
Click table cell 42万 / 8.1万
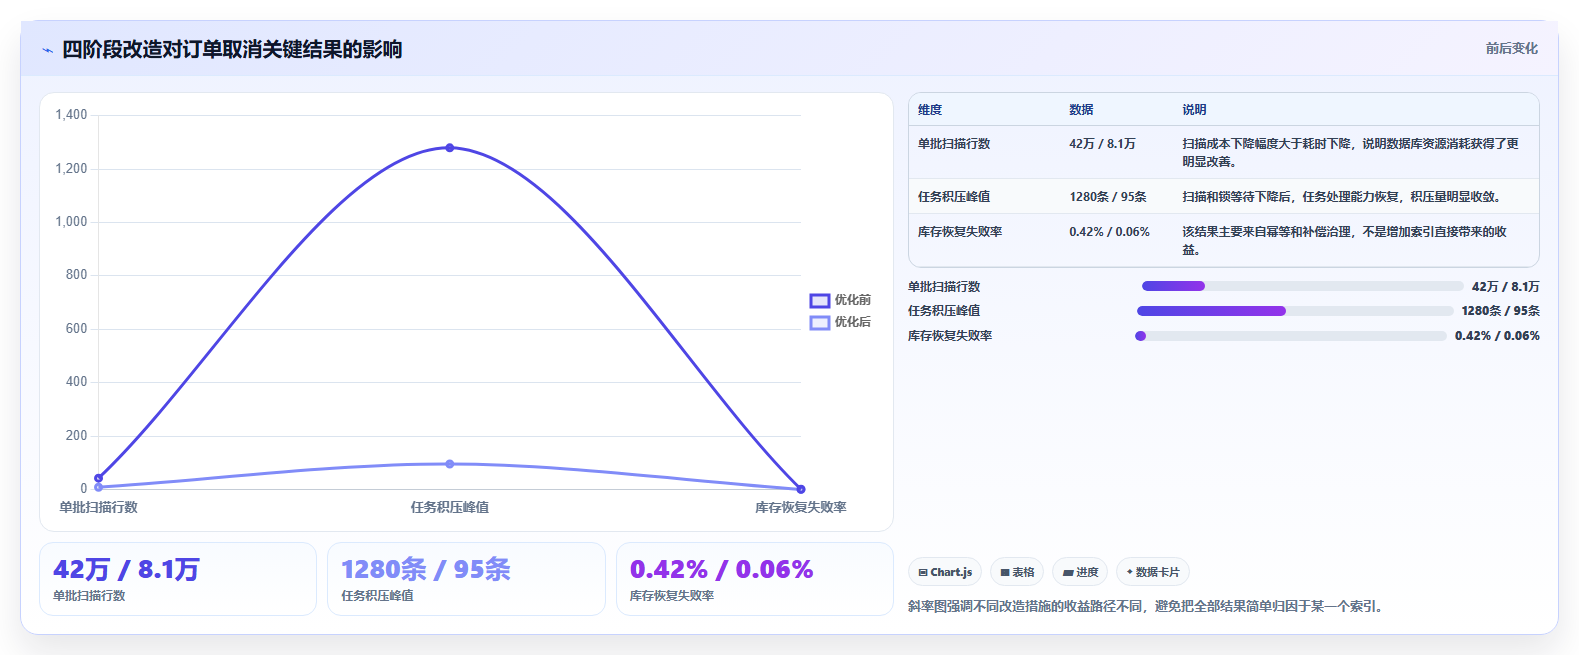1102,144
